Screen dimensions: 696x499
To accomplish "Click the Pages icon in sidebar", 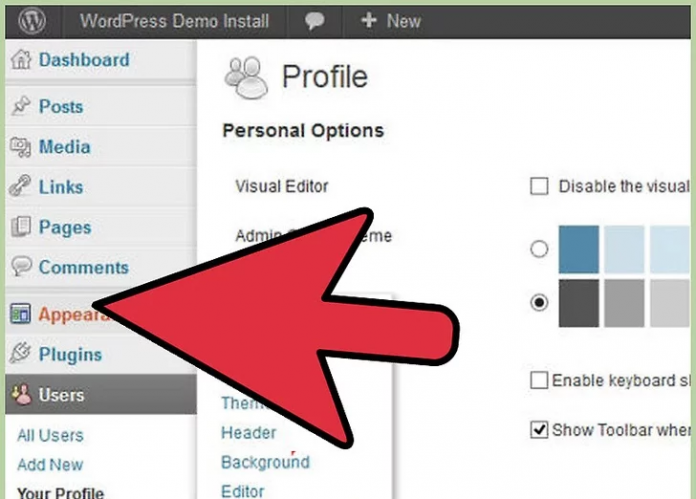I will pyautogui.click(x=20, y=227).
